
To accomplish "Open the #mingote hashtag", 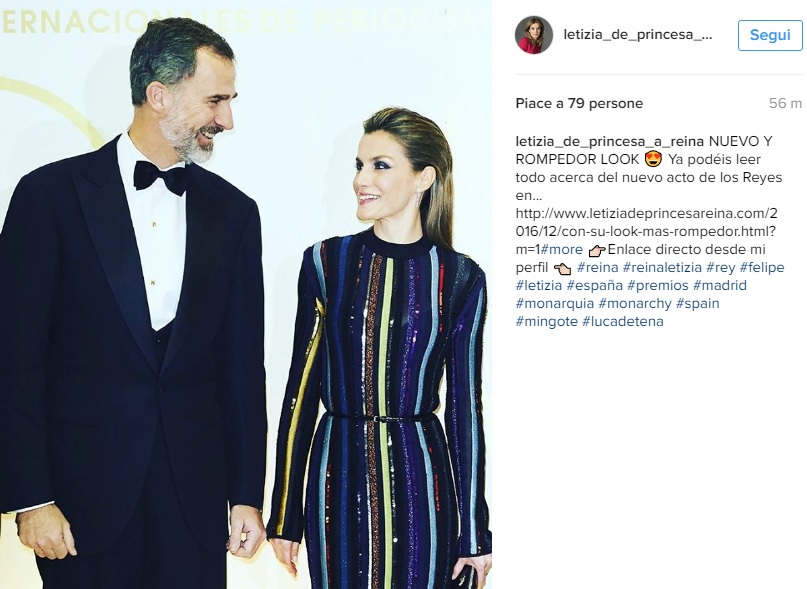I will pos(547,322).
